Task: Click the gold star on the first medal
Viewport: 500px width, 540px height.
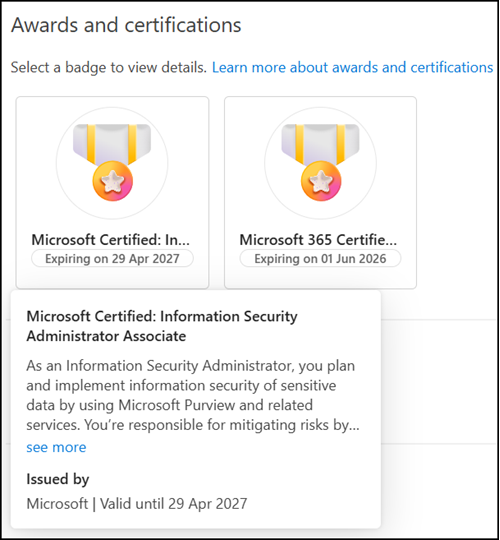Action: (113, 181)
